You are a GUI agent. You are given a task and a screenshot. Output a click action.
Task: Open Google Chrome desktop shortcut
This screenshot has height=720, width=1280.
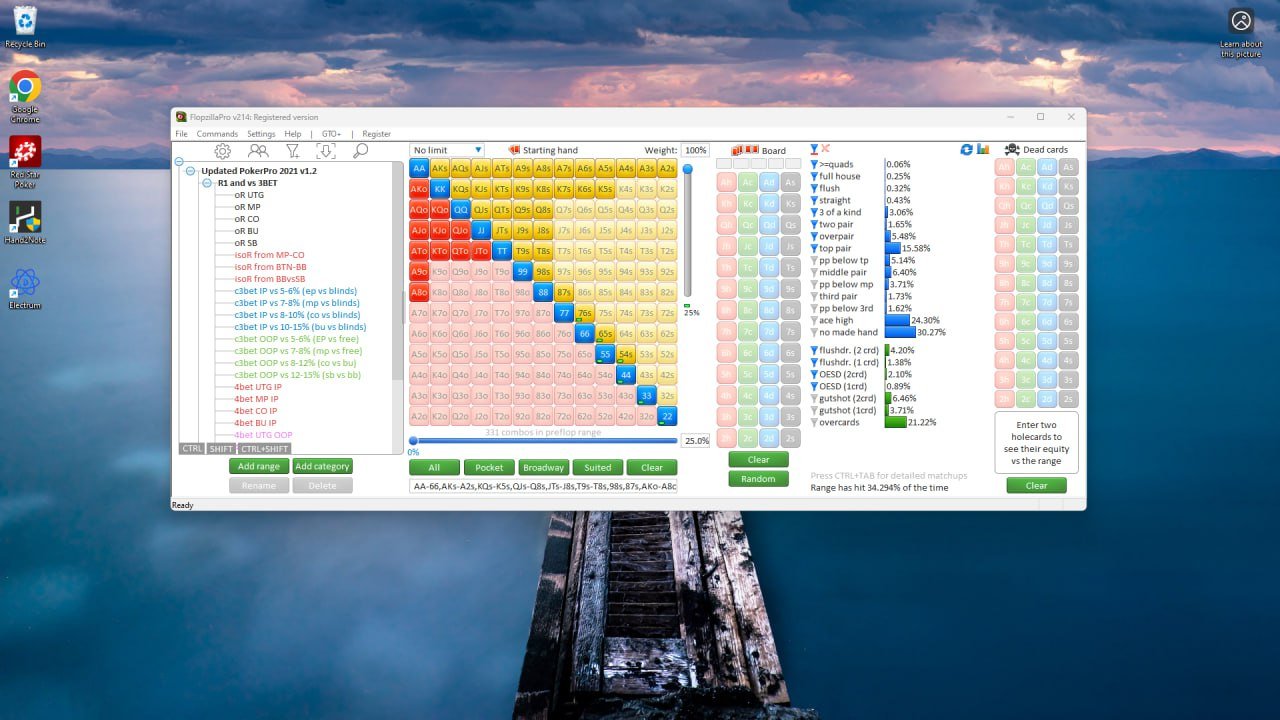click(x=25, y=96)
